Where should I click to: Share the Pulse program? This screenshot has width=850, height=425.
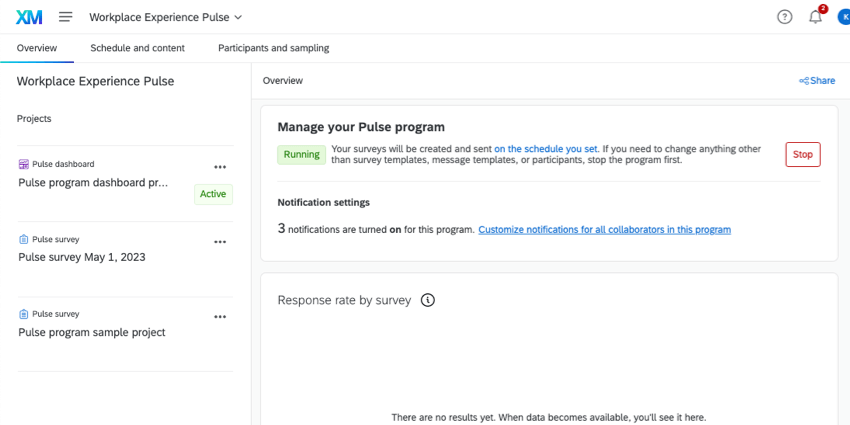click(817, 81)
